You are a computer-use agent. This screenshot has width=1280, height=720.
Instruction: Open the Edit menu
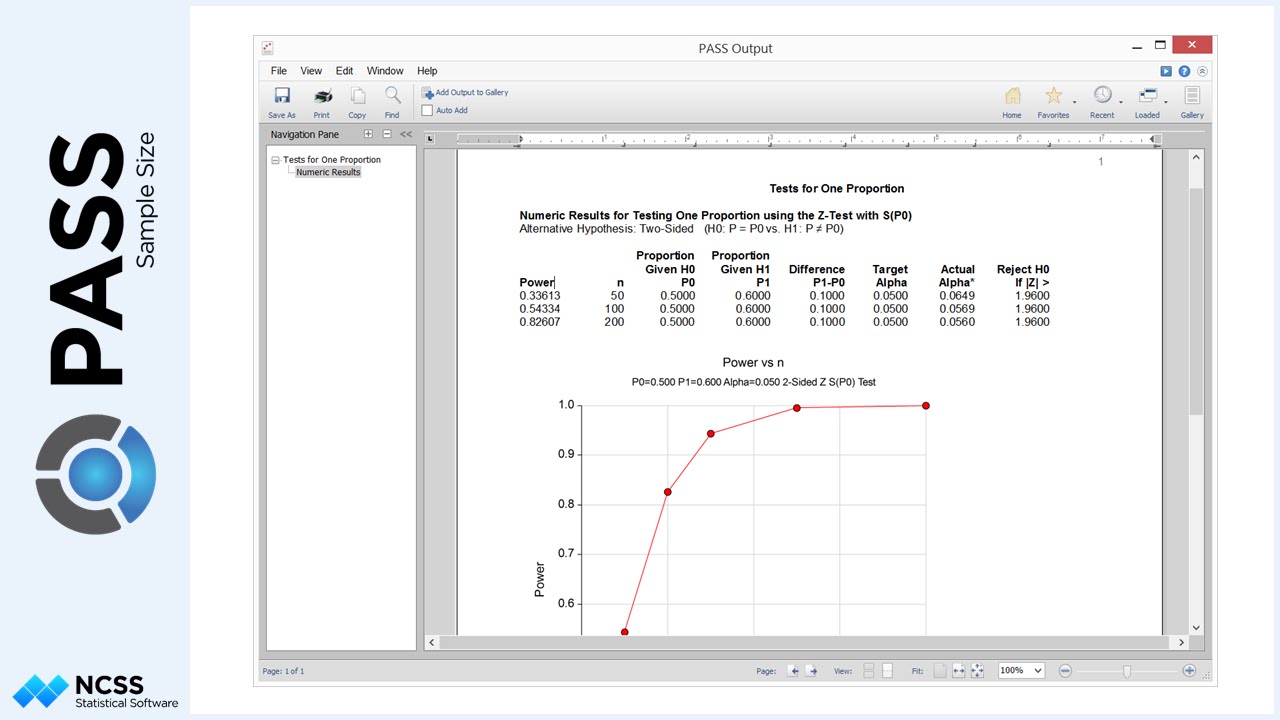pyautogui.click(x=344, y=71)
